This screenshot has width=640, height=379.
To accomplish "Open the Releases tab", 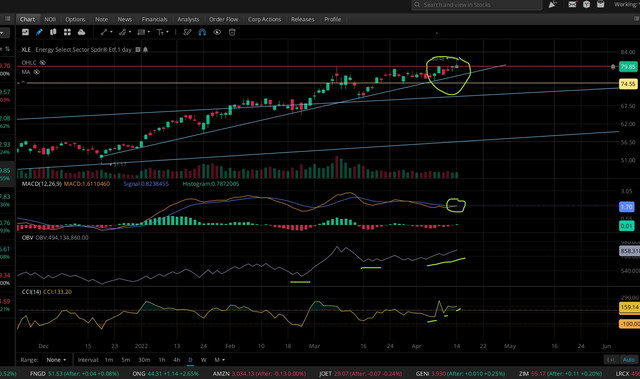I will [302, 19].
